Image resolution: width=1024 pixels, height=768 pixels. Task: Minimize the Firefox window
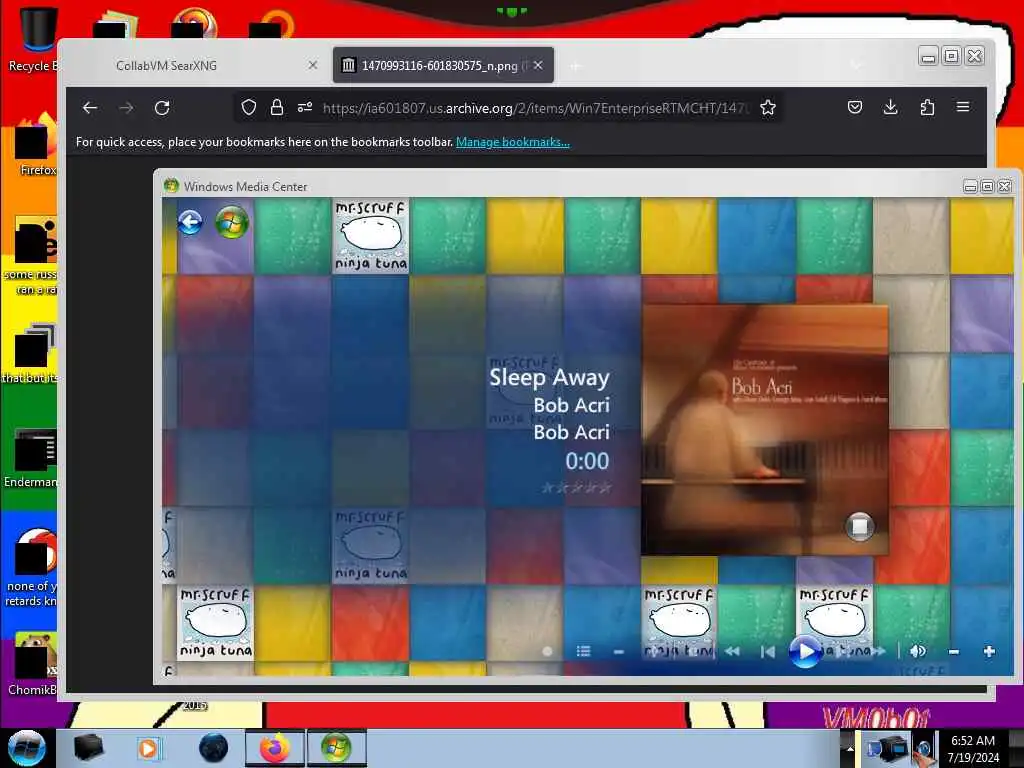click(x=928, y=57)
